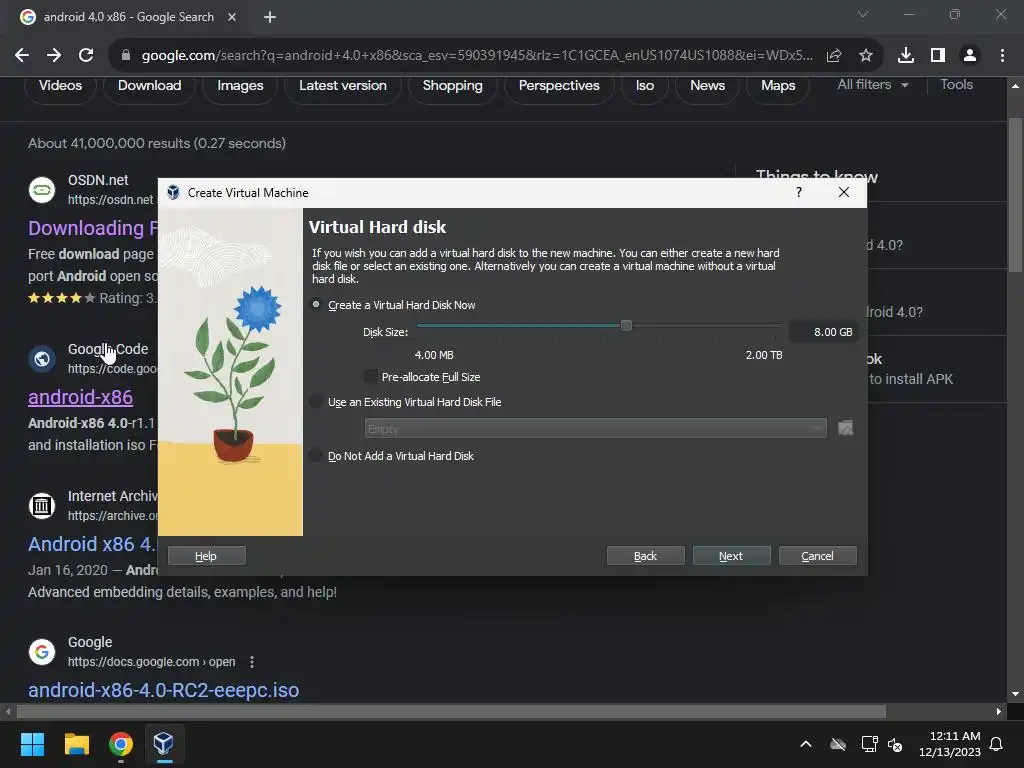Click the Internet Archive favicon

[42, 505]
